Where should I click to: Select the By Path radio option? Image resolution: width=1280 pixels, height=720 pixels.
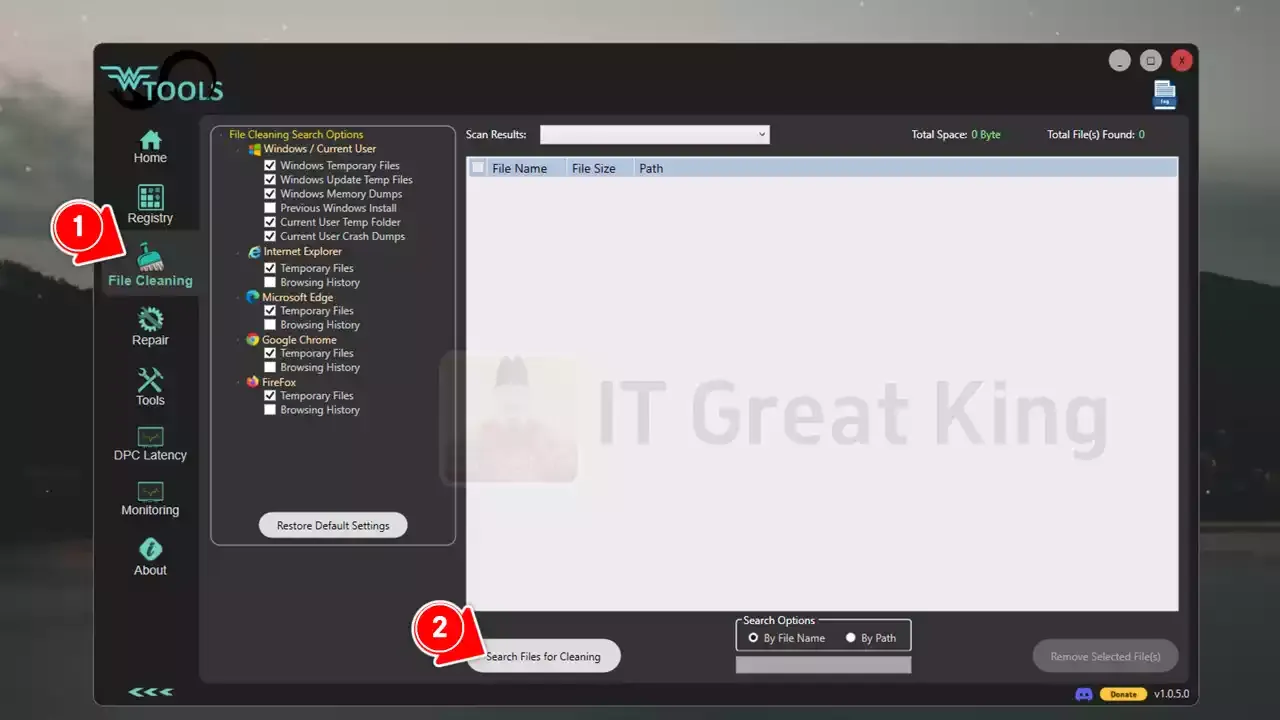click(851, 638)
